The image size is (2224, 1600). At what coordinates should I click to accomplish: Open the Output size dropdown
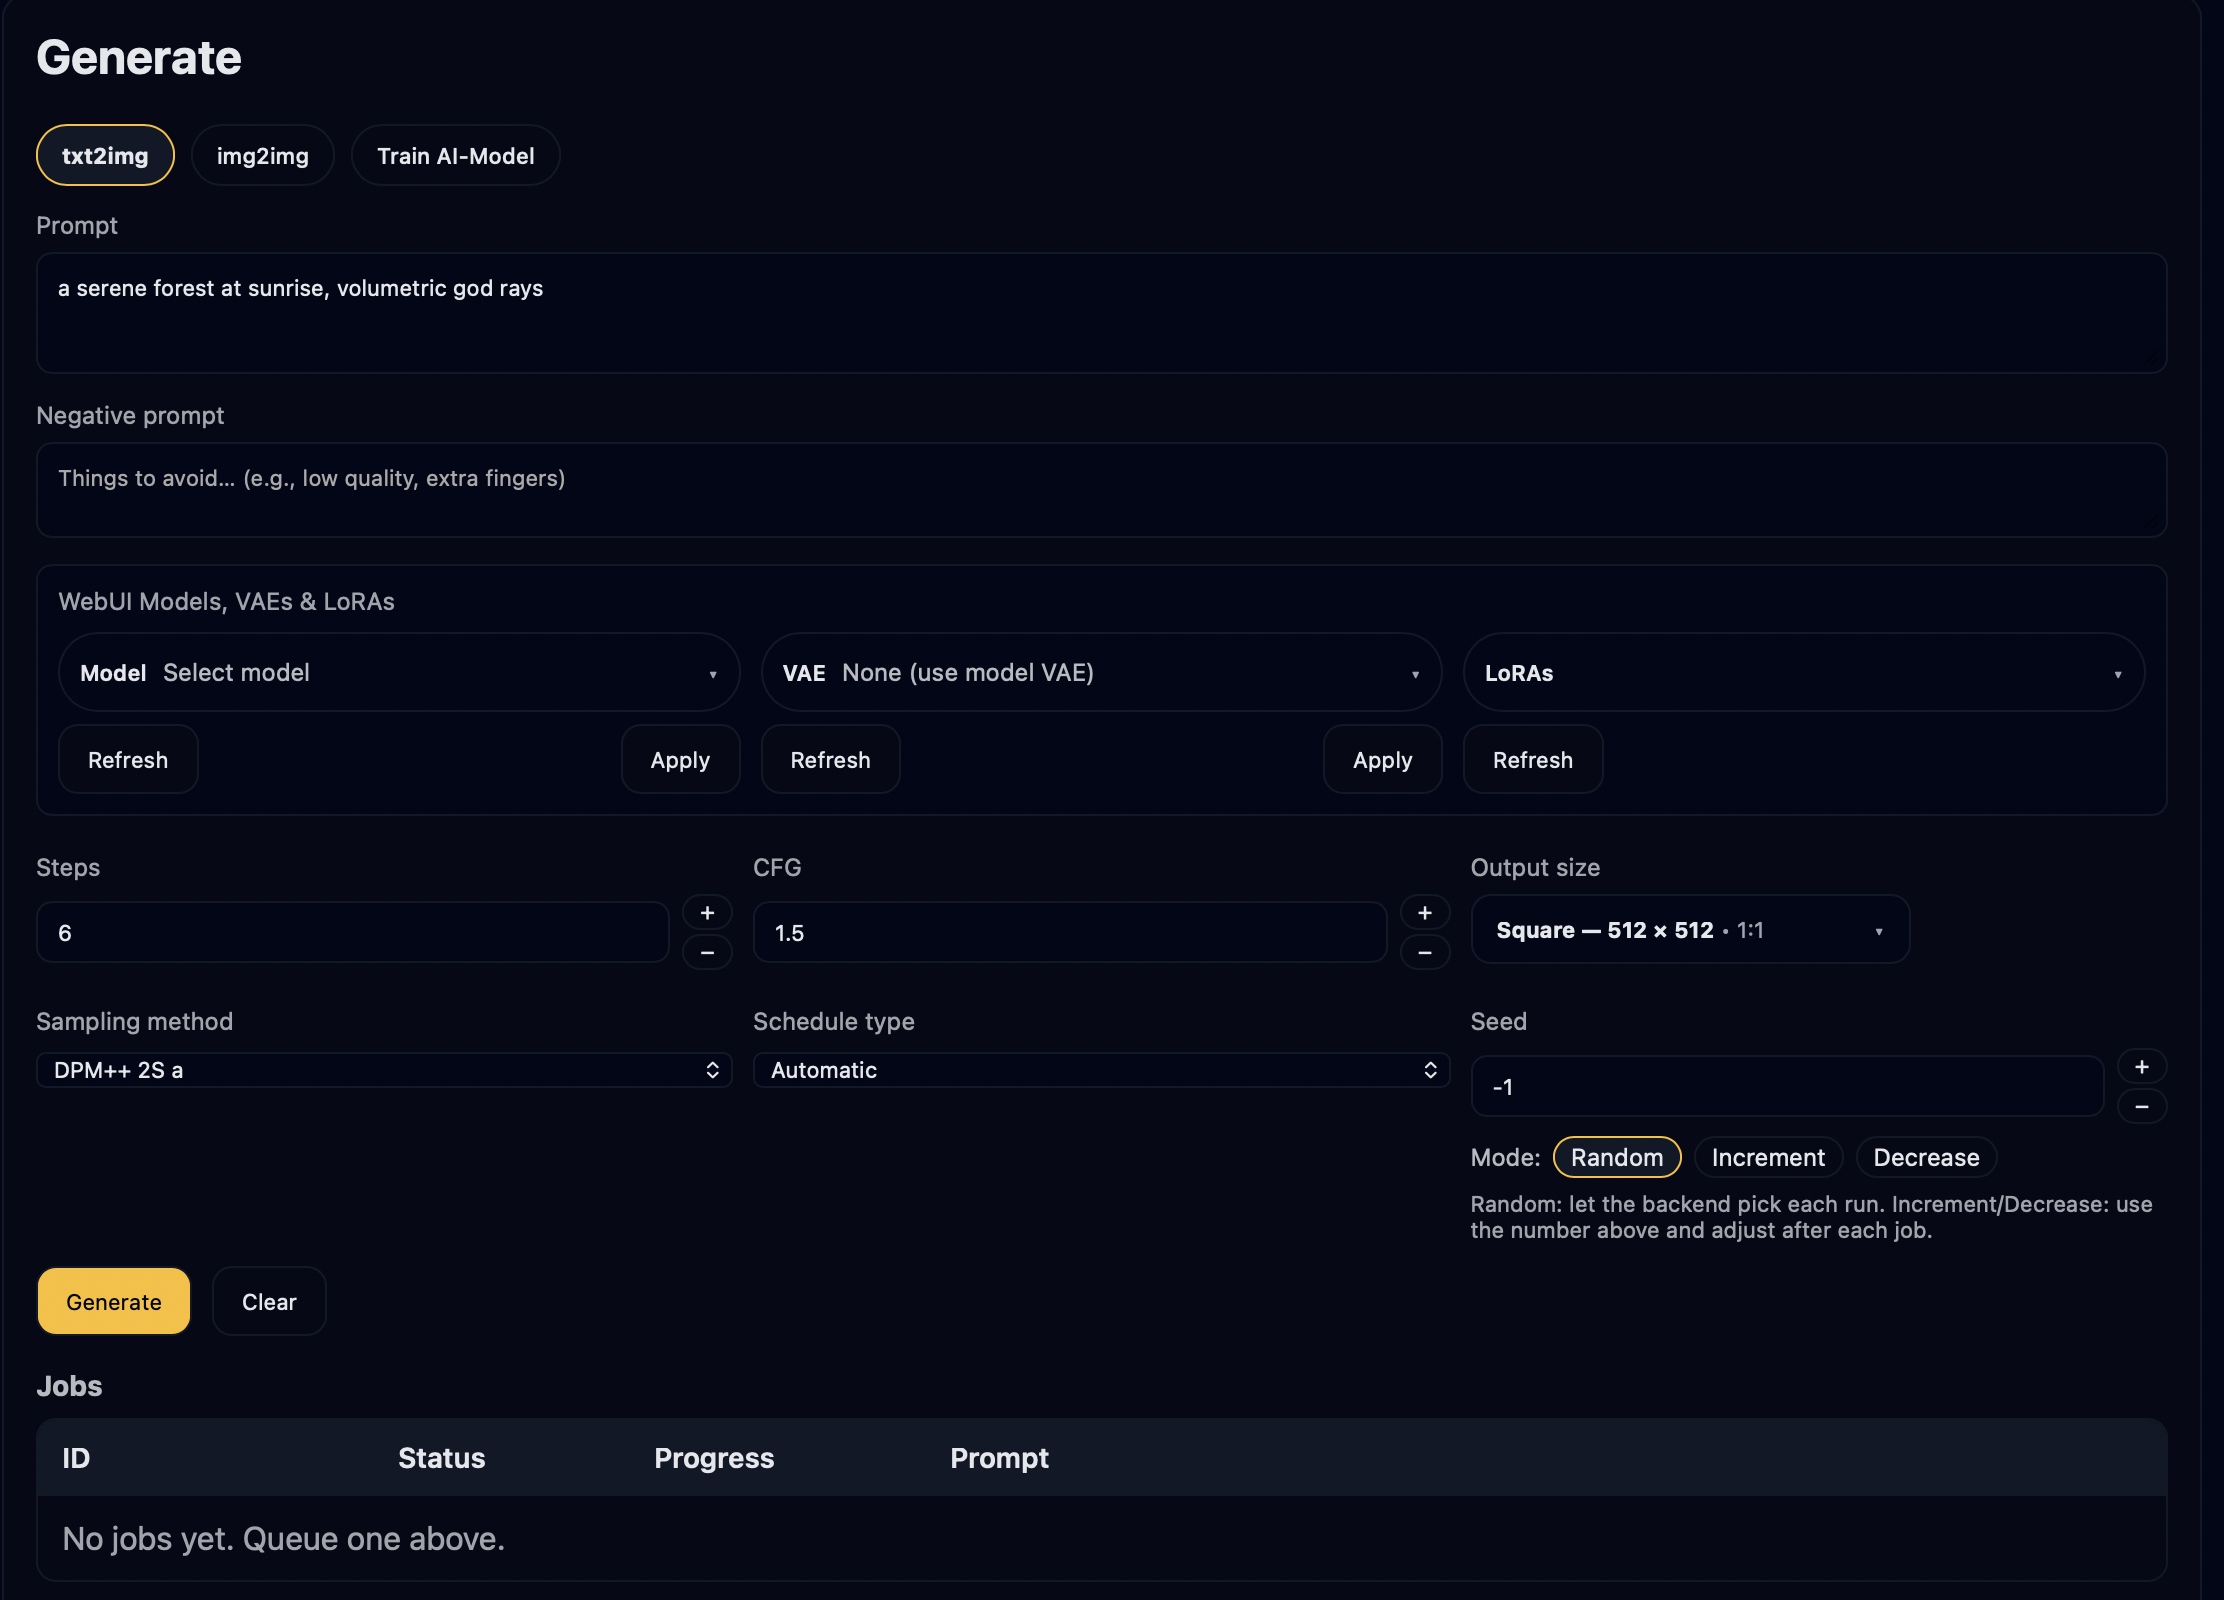[x=1689, y=930]
